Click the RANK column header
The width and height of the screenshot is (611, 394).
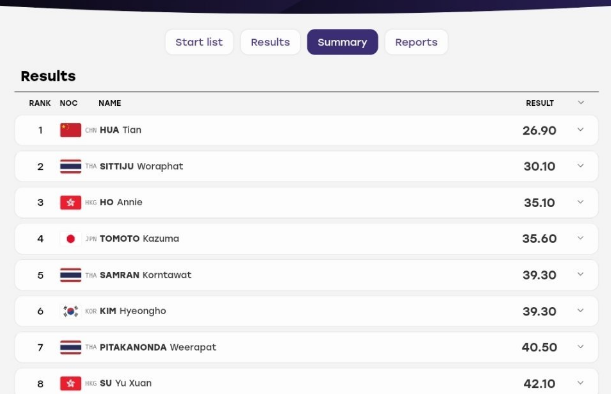(40, 103)
